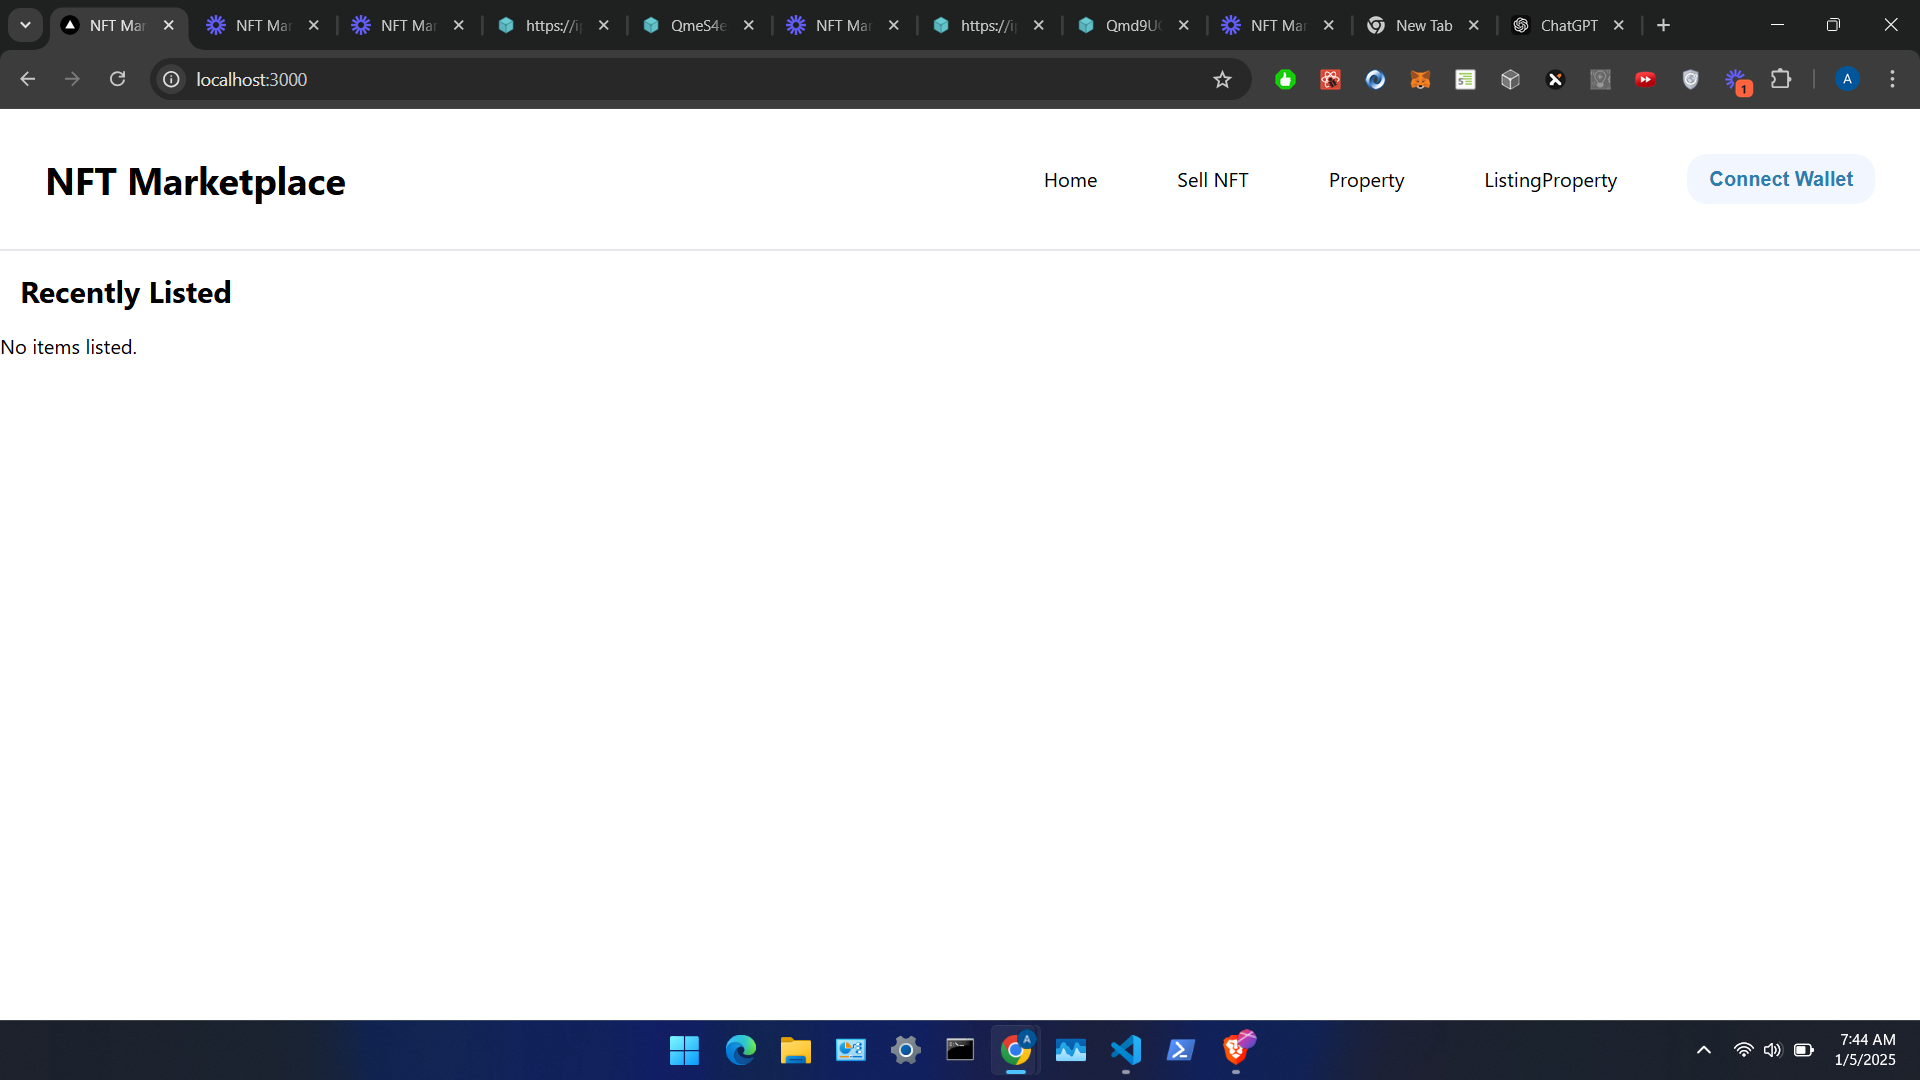Click the site information icon in the address bar
This screenshot has height=1080, width=1920.
coord(172,79)
